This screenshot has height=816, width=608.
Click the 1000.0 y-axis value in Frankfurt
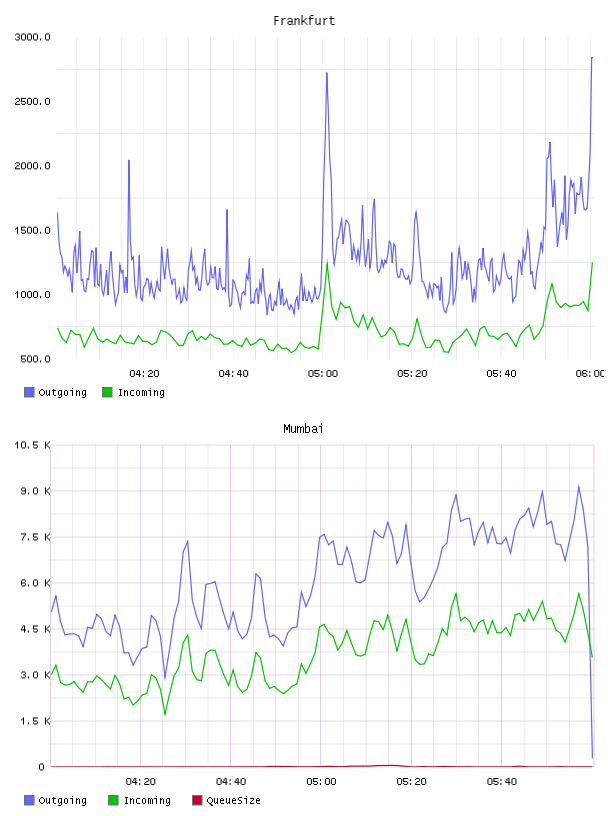[32, 295]
